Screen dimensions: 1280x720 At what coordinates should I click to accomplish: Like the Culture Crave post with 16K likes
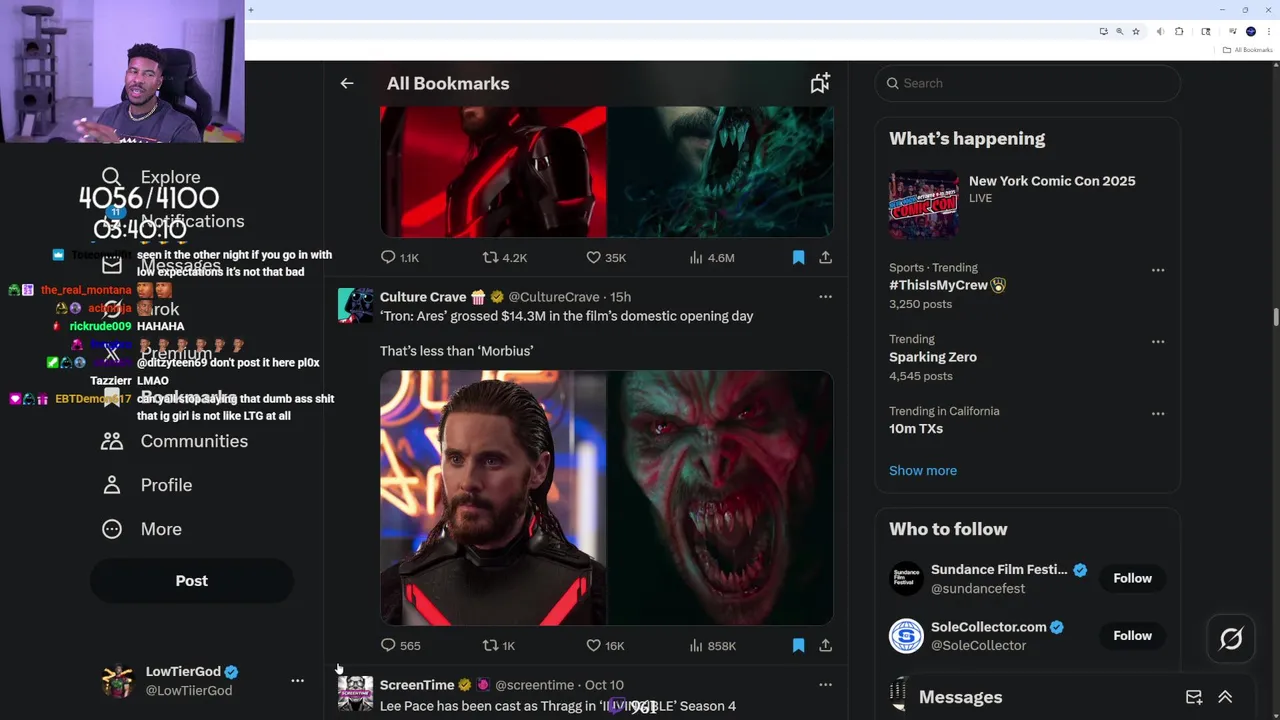pyautogui.click(x=606, y=646)
